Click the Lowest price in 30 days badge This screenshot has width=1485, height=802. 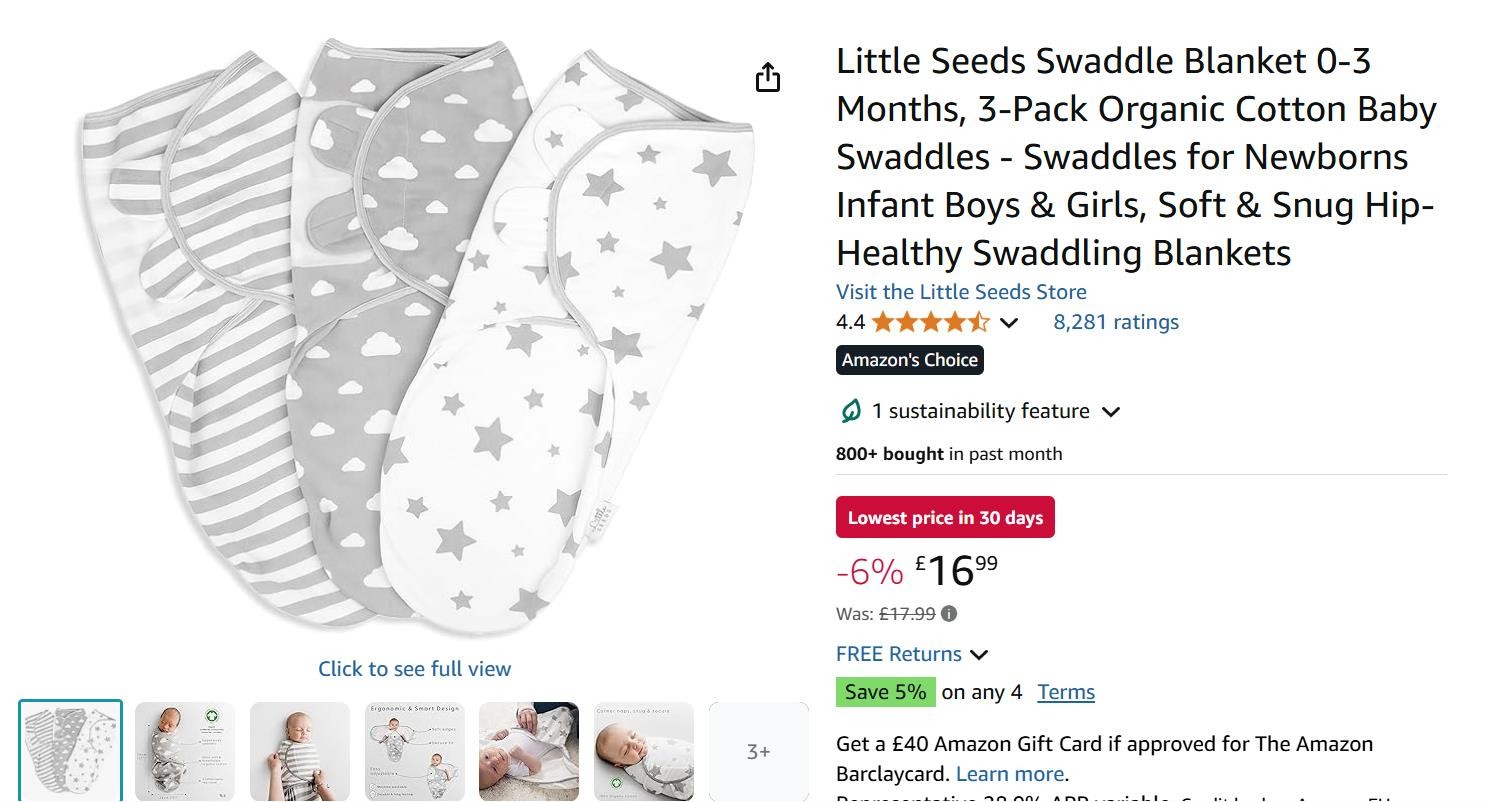[x=945, y=518]
